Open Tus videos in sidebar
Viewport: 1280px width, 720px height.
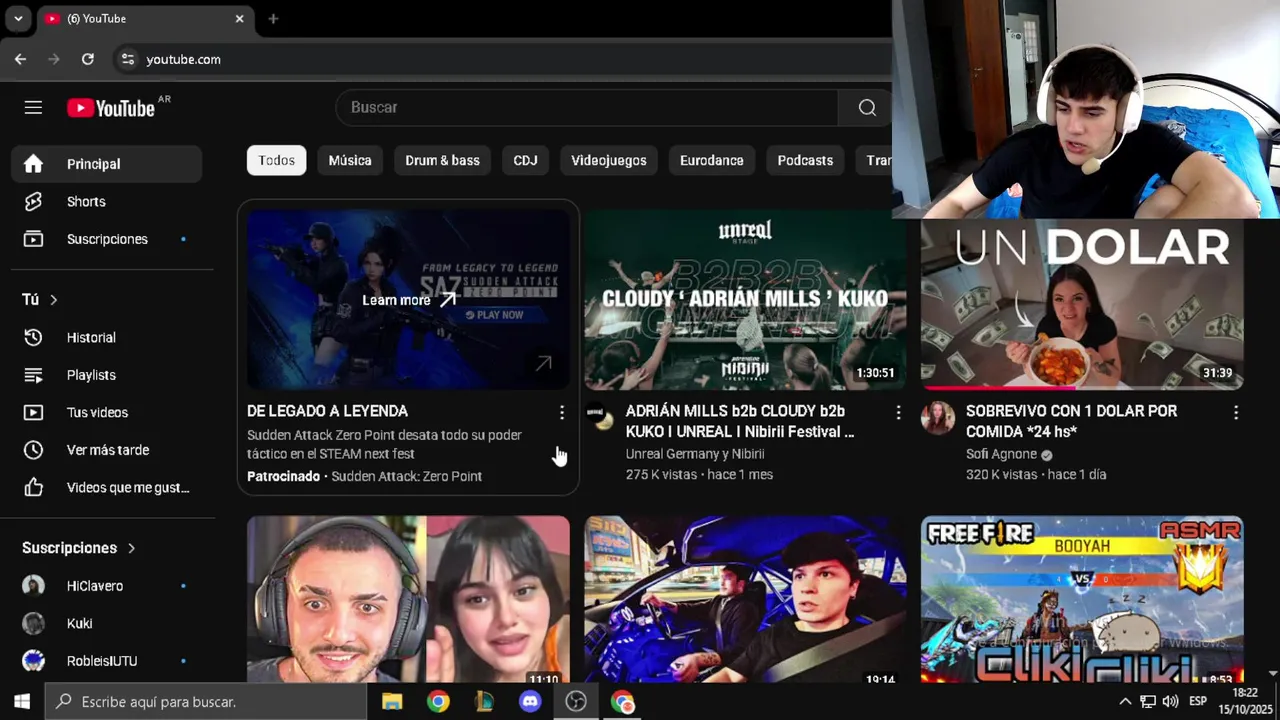pyautogui.click(x=107, y=413)
